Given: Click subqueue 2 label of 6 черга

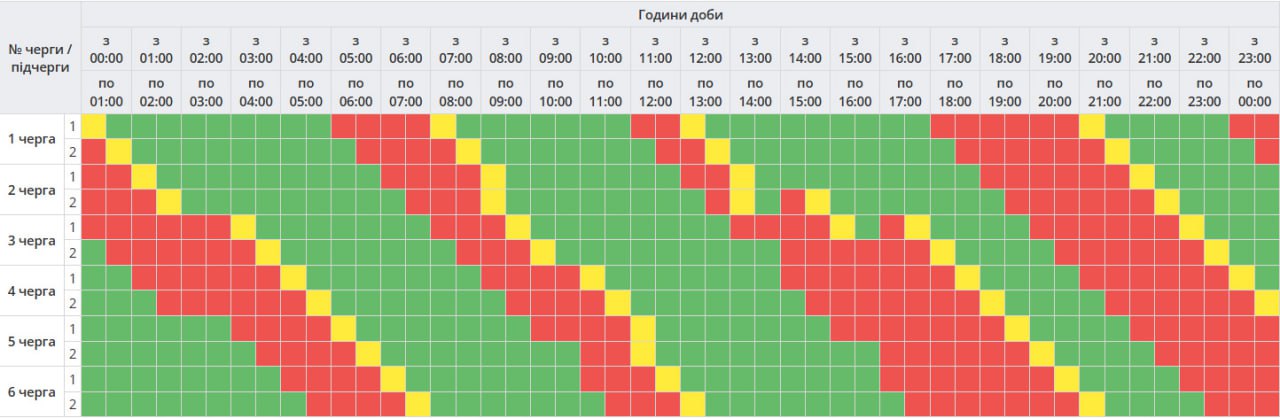Looking at the screenshot, I should tap(72, 404).
